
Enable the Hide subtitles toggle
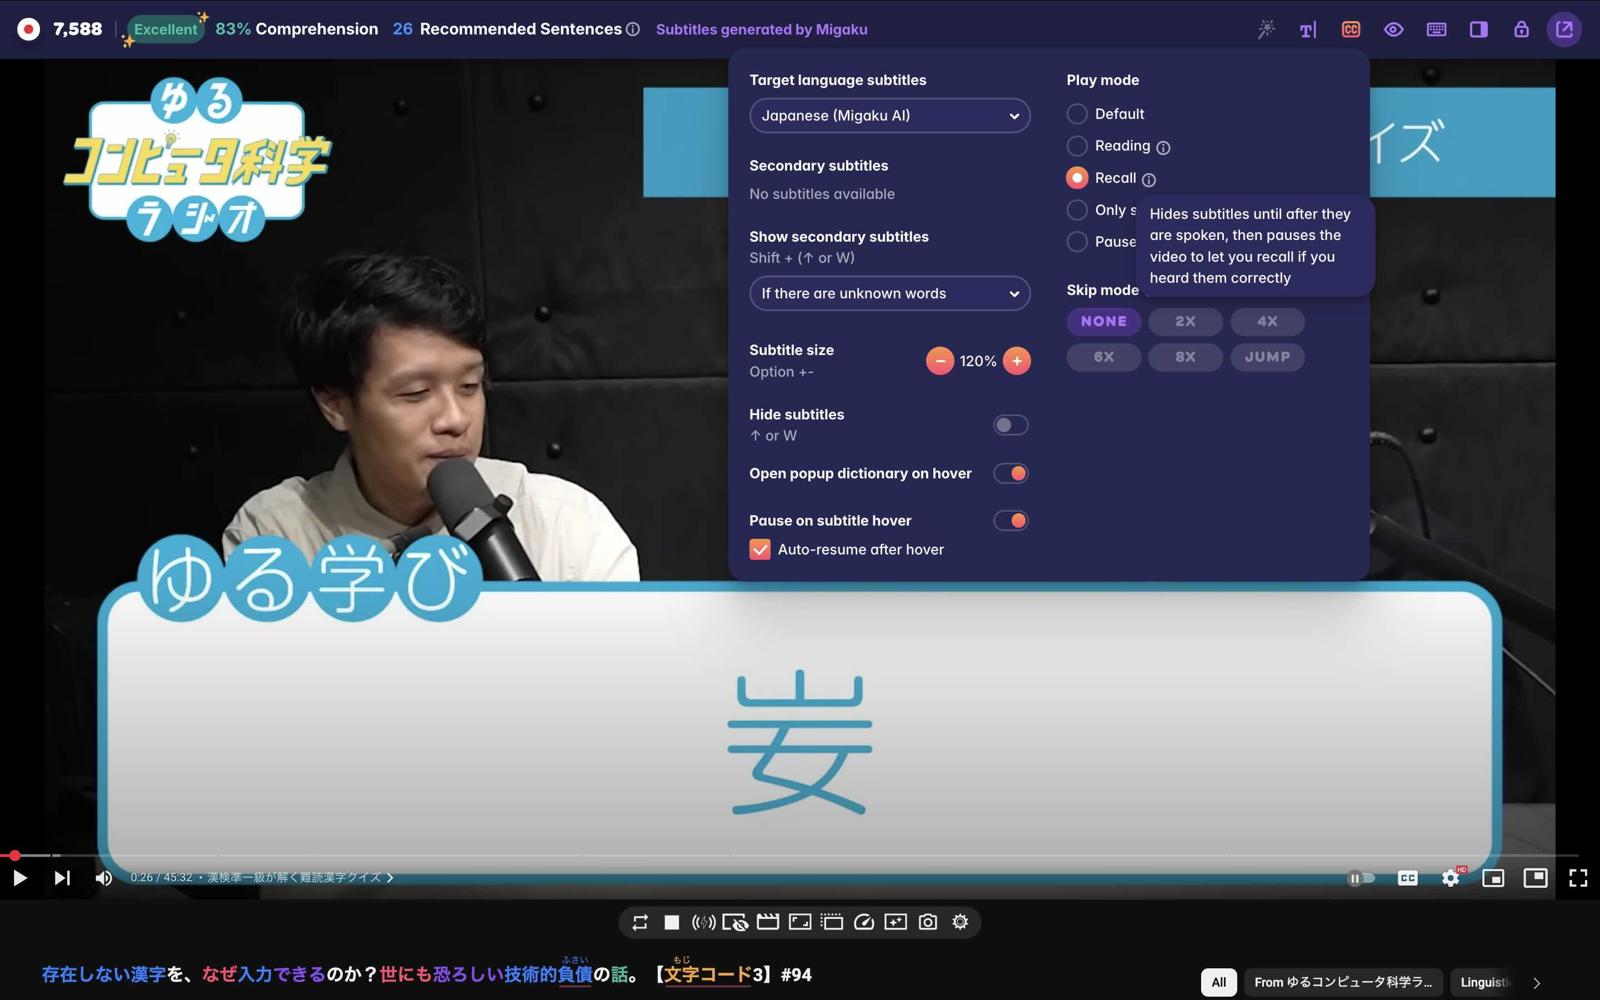pyautogui.click(x=1009, y=424)
